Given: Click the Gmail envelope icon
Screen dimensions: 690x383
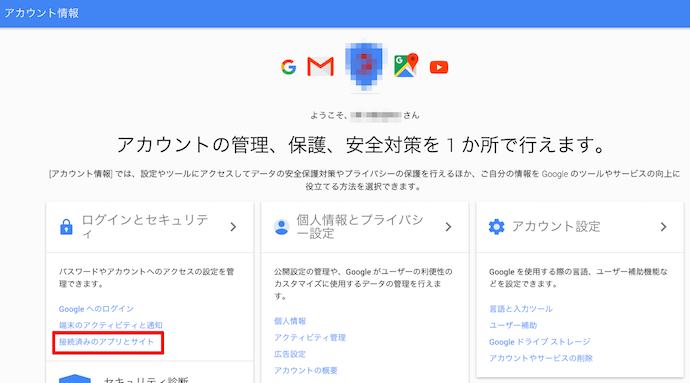Looking at the screenshot, I should coord(320,67).
